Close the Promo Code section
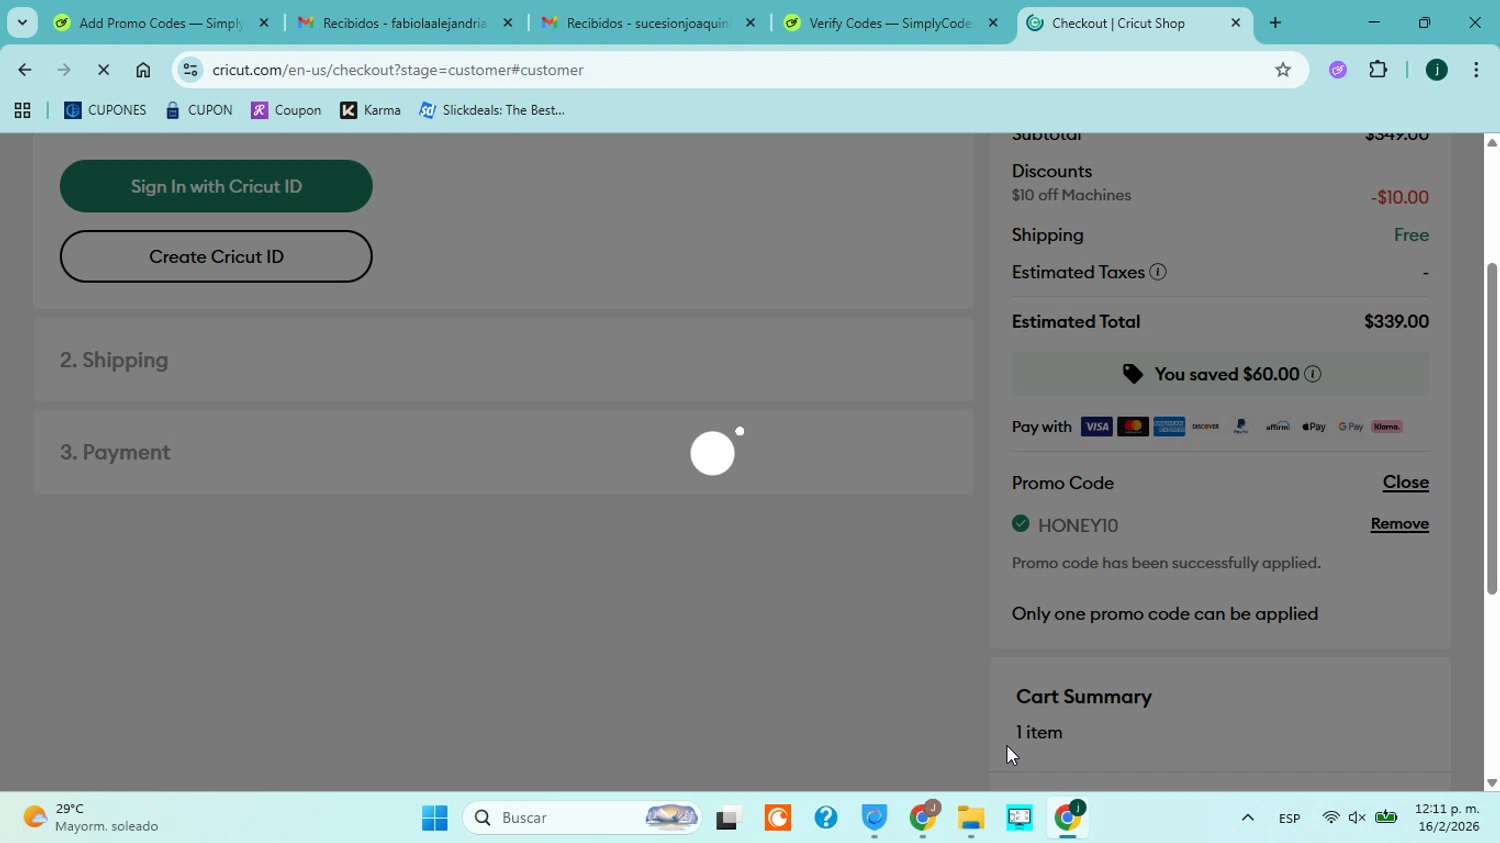Viewport: 1500px width, 843px height. pos(1405,482)
